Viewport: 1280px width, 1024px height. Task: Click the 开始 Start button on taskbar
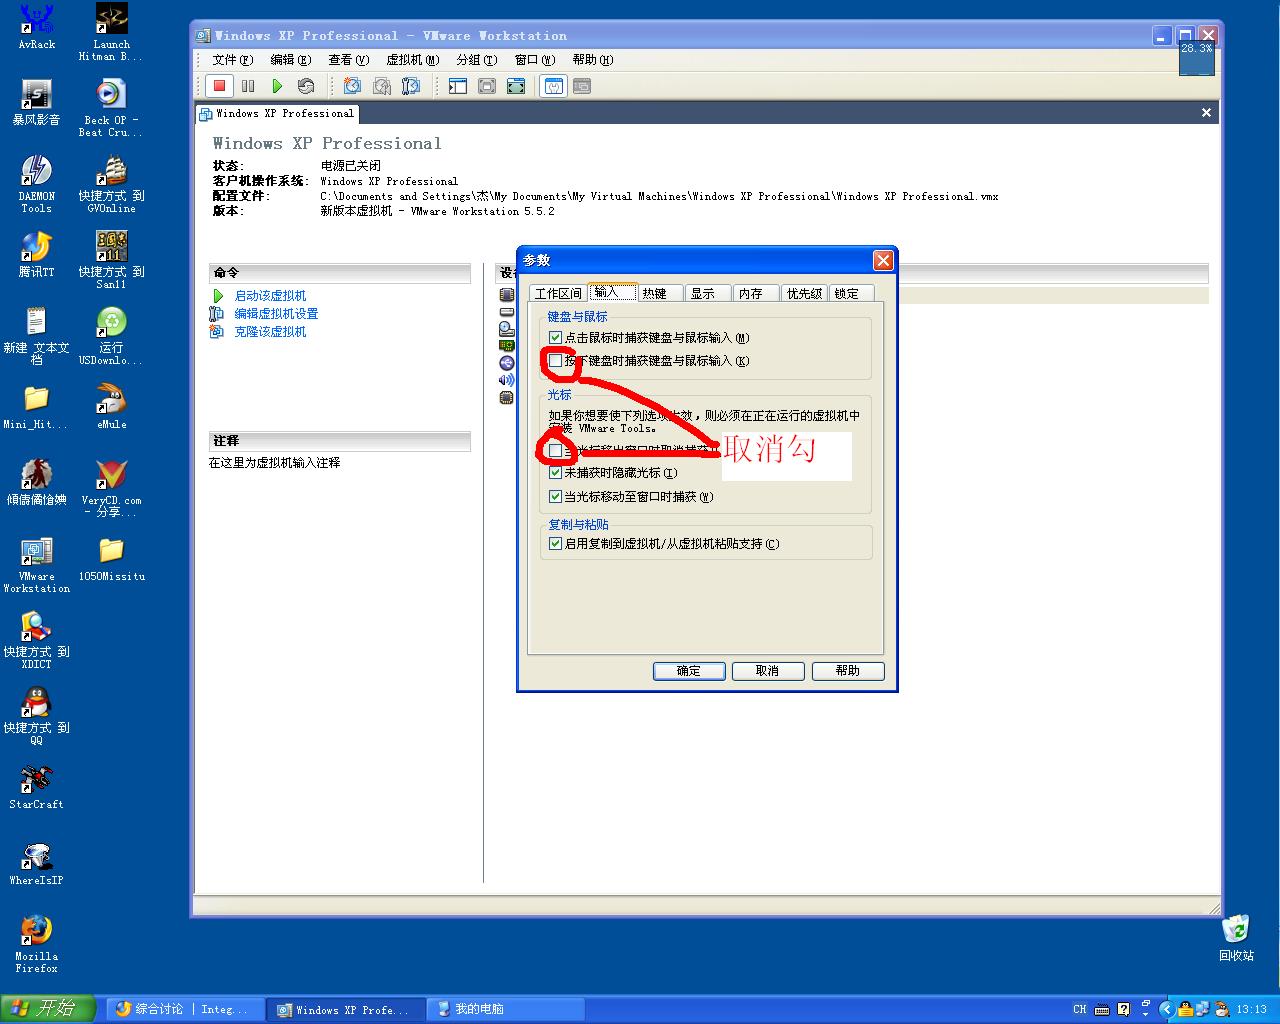tap(47, 1008)
